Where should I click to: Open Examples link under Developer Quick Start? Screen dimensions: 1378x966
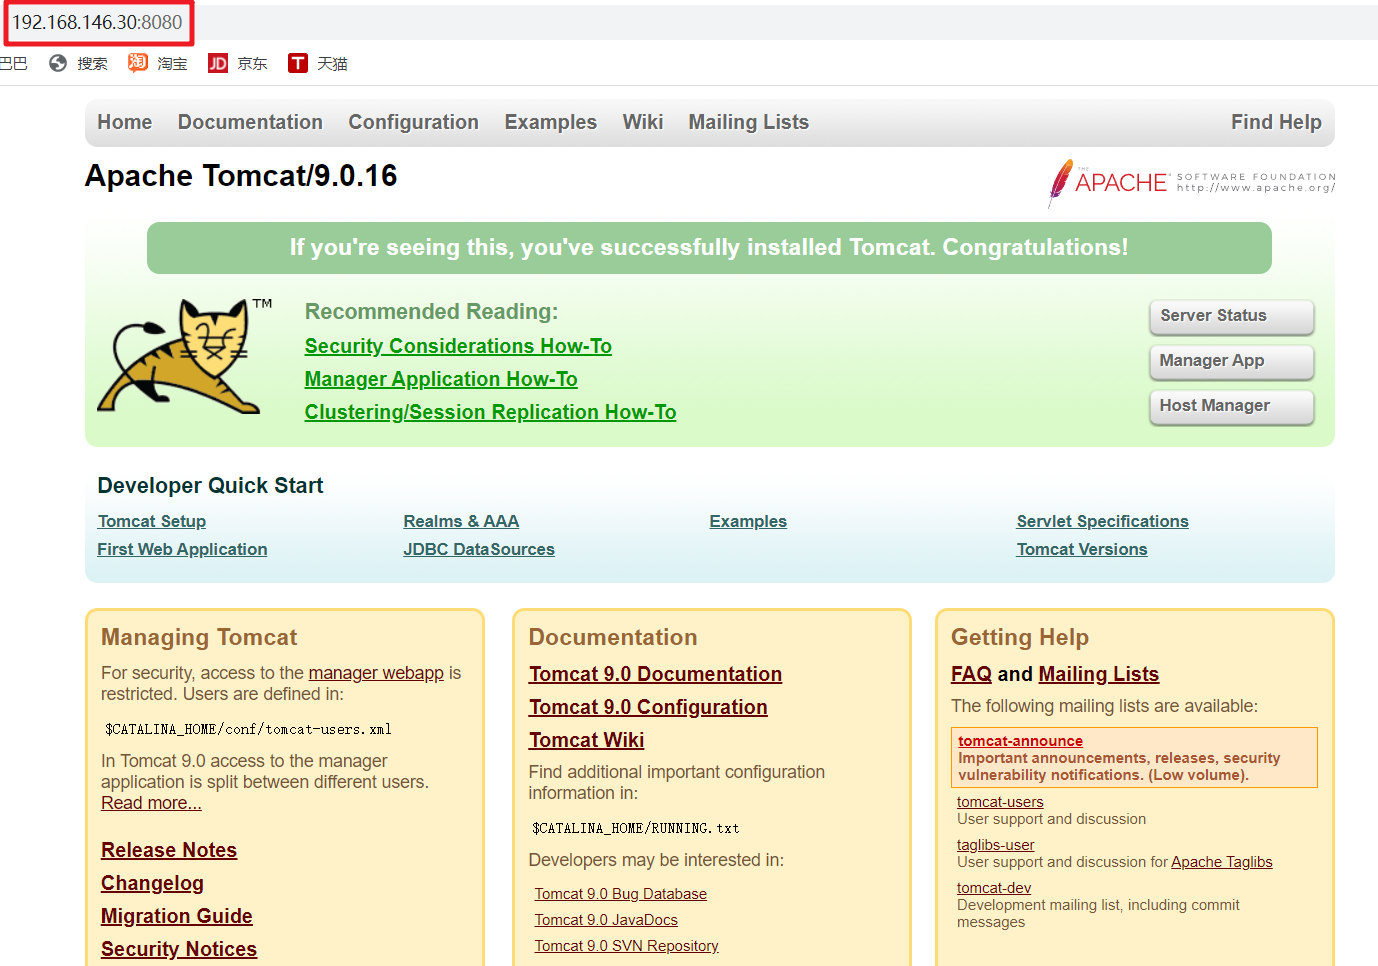pos(748,521)
